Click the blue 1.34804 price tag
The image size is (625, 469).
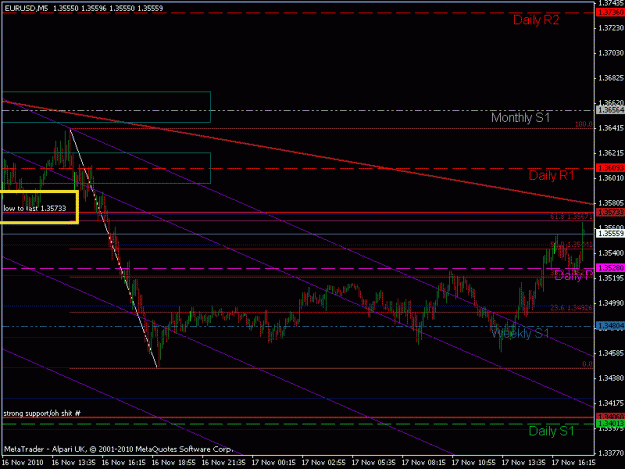(x=610, y=326)
